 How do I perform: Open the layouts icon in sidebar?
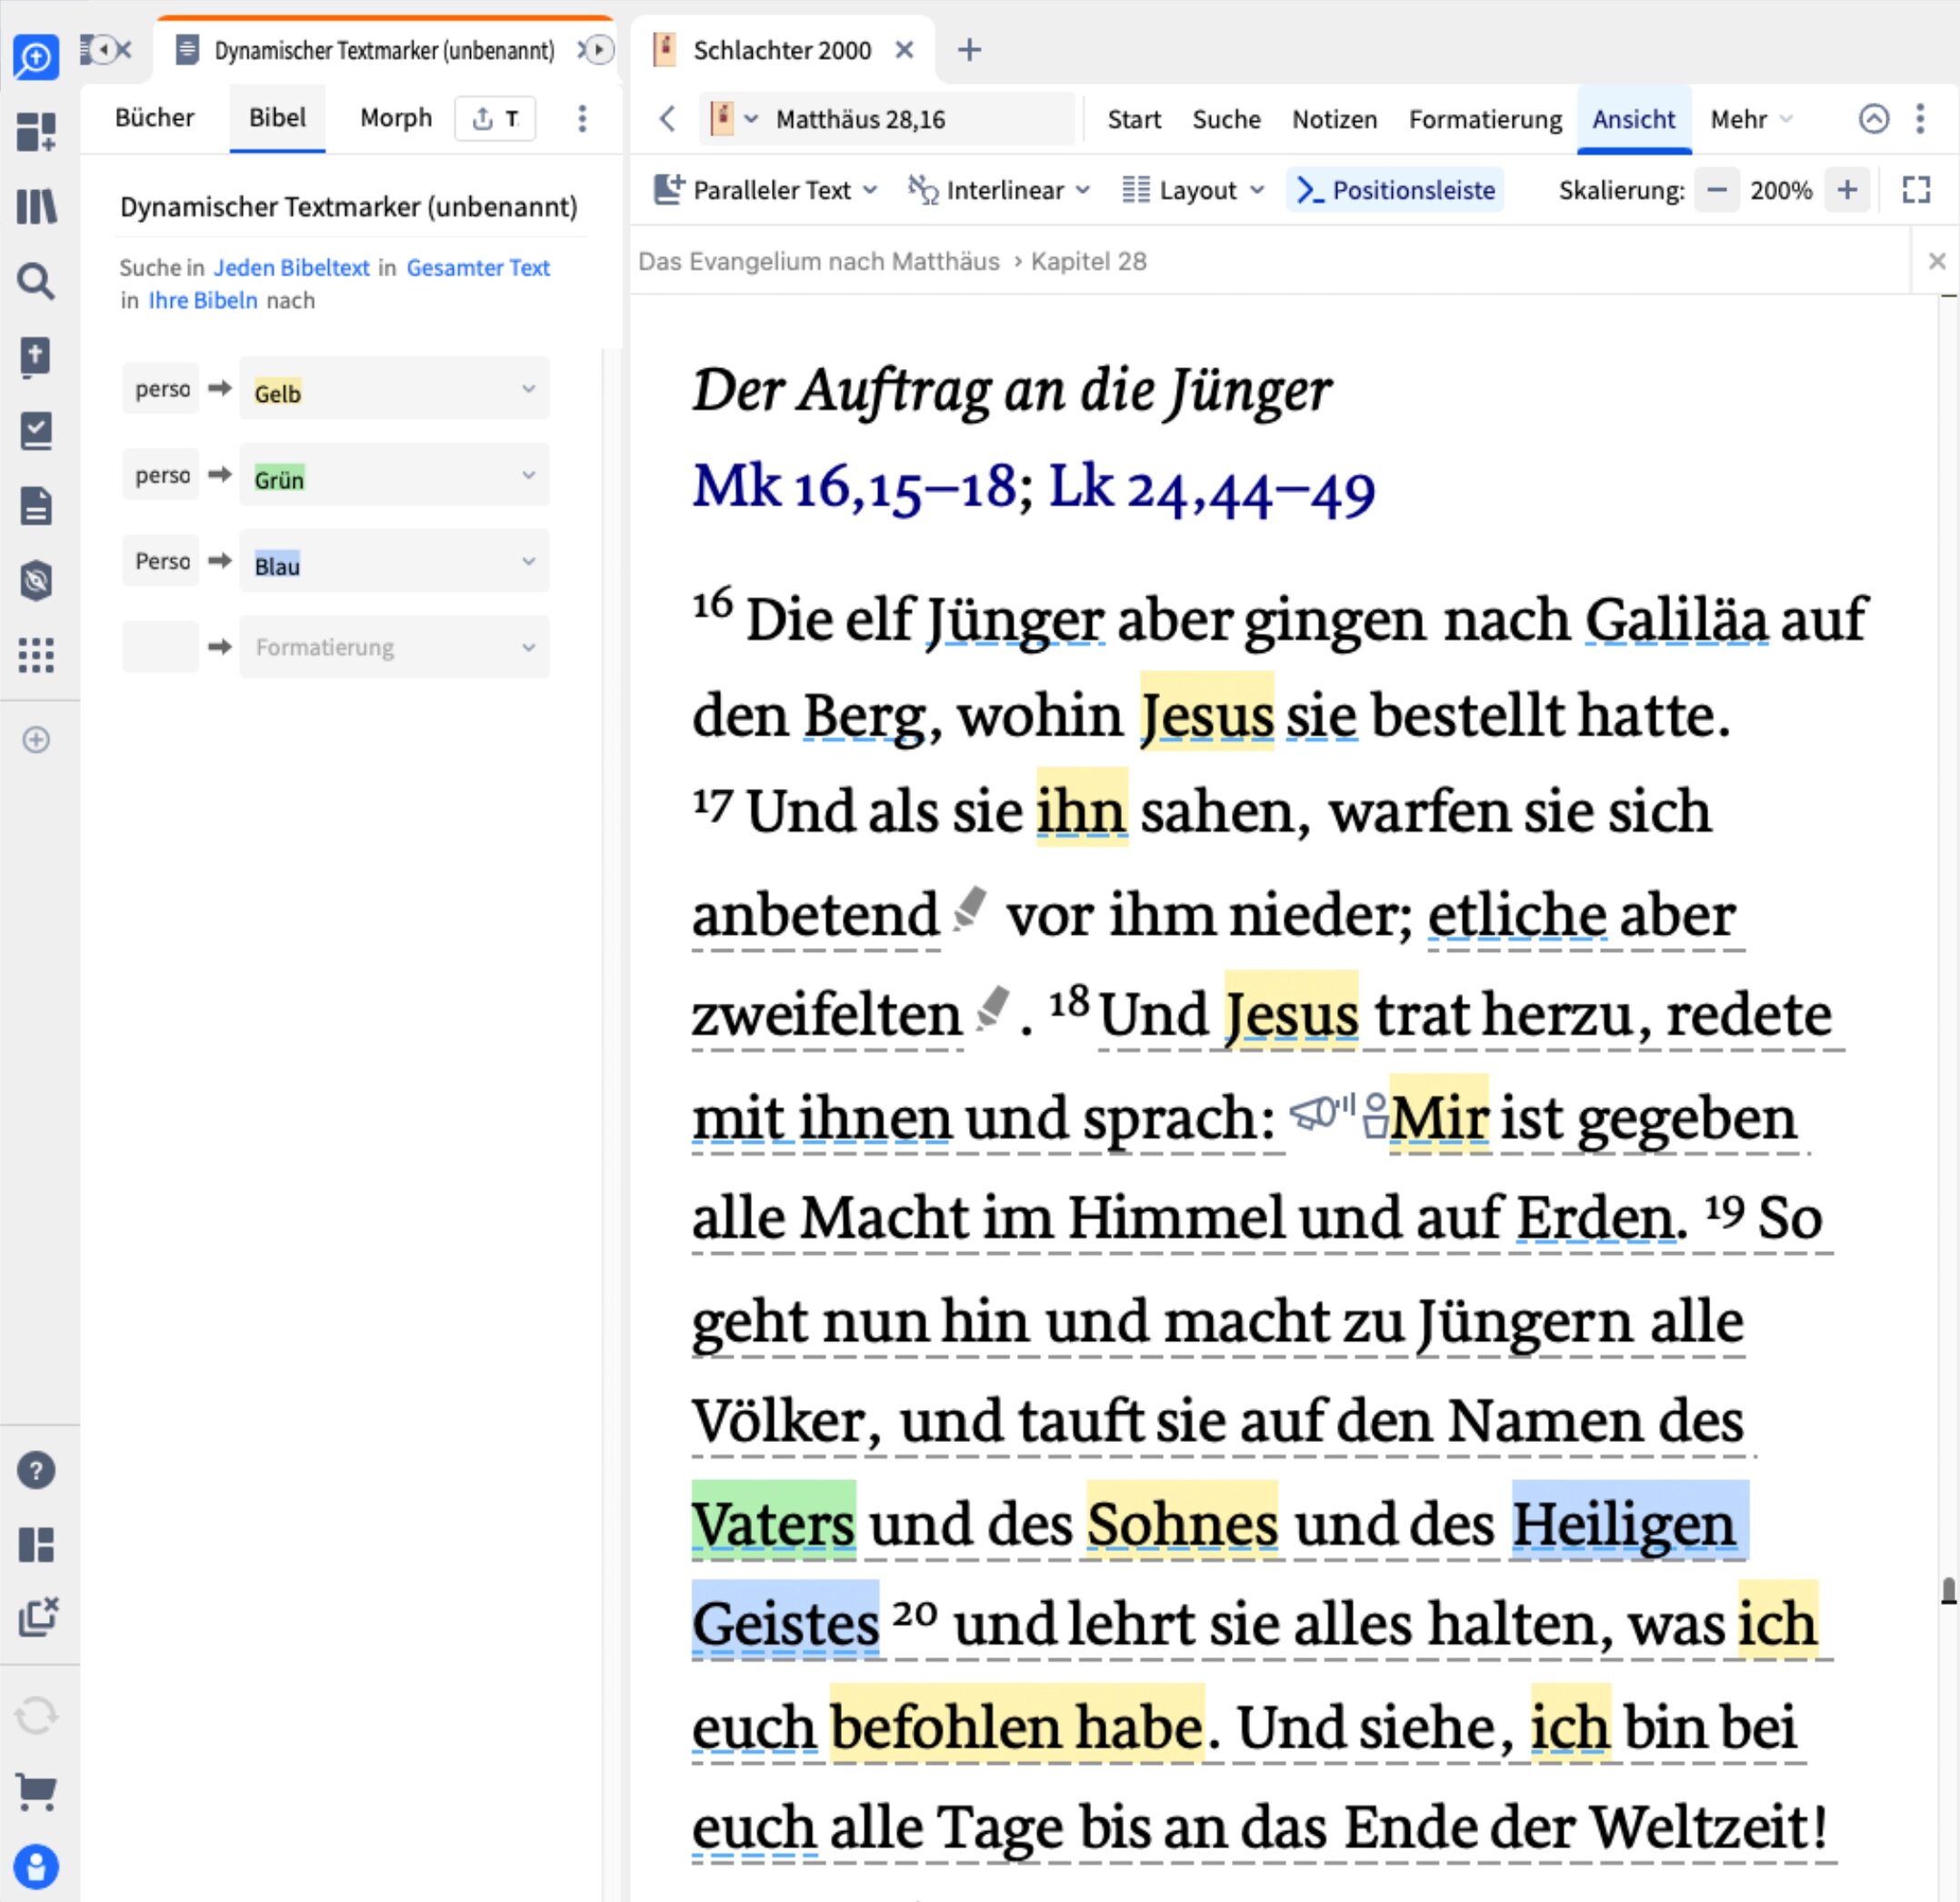click(36, 1544)
